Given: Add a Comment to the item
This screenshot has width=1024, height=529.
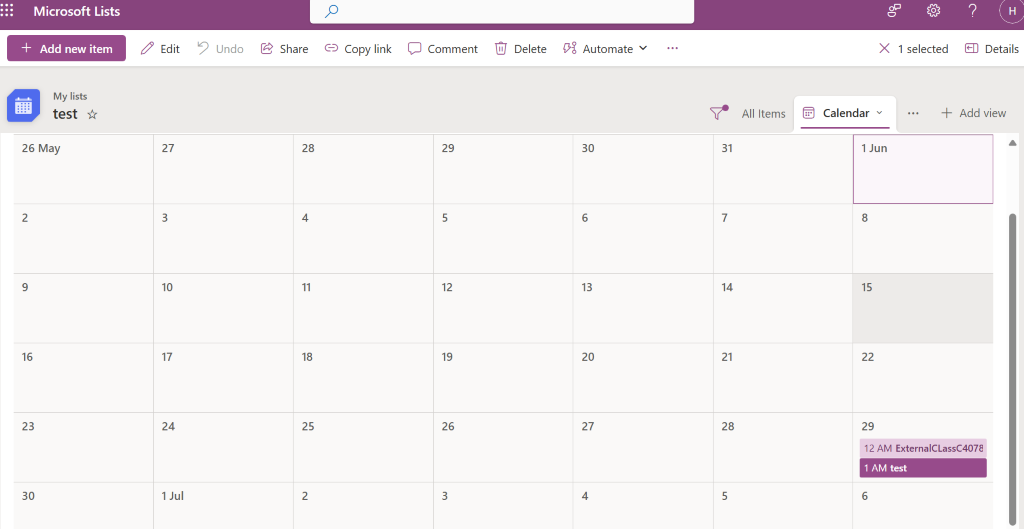Looking at the screenshot, I should (x=443, y=49).
